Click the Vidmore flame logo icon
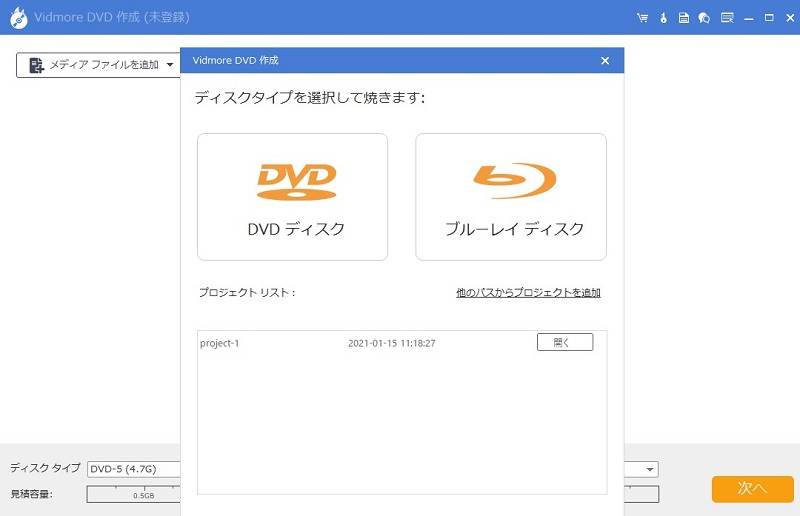Viewport: 800px width, 516px height. click(x=19, y=18)
